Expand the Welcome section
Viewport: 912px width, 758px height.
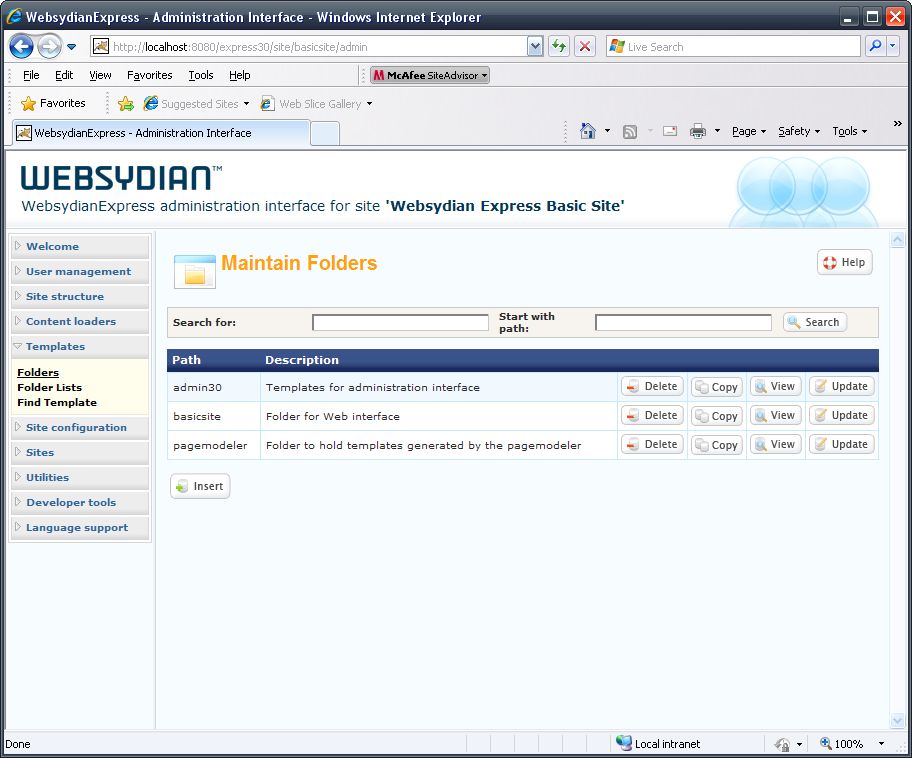[80, 247]
